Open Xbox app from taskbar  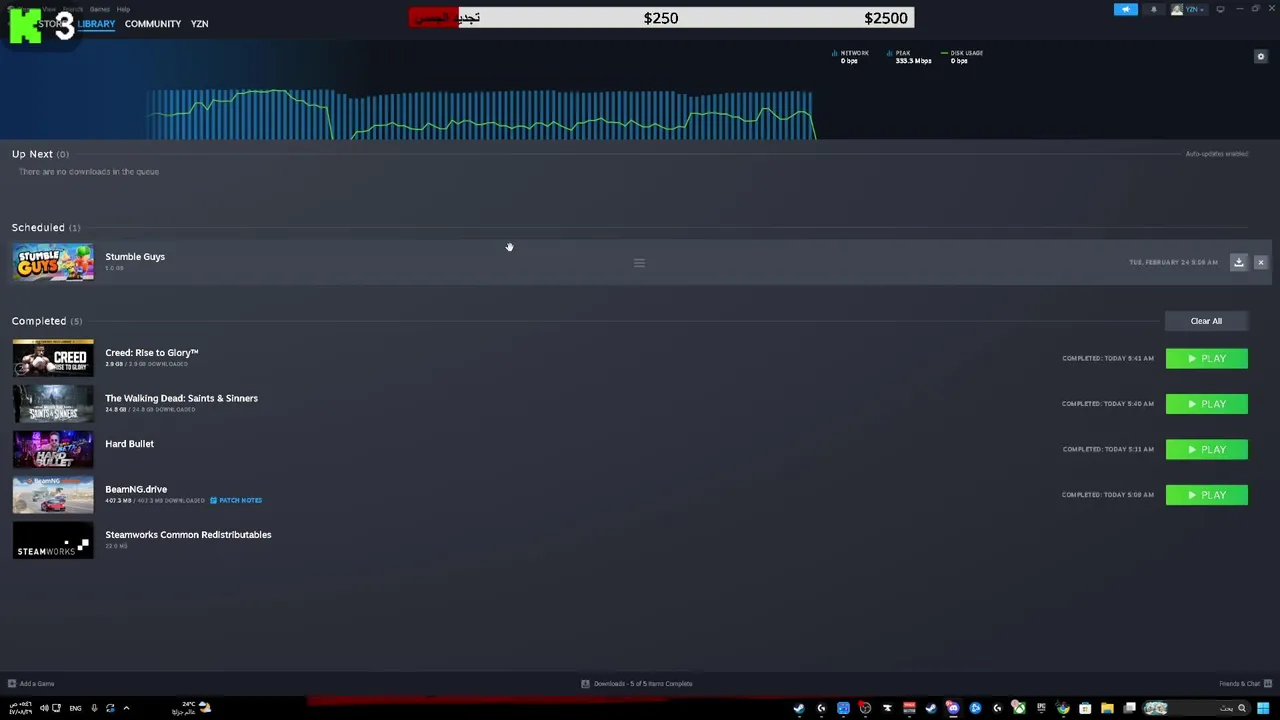point(1019,708)
